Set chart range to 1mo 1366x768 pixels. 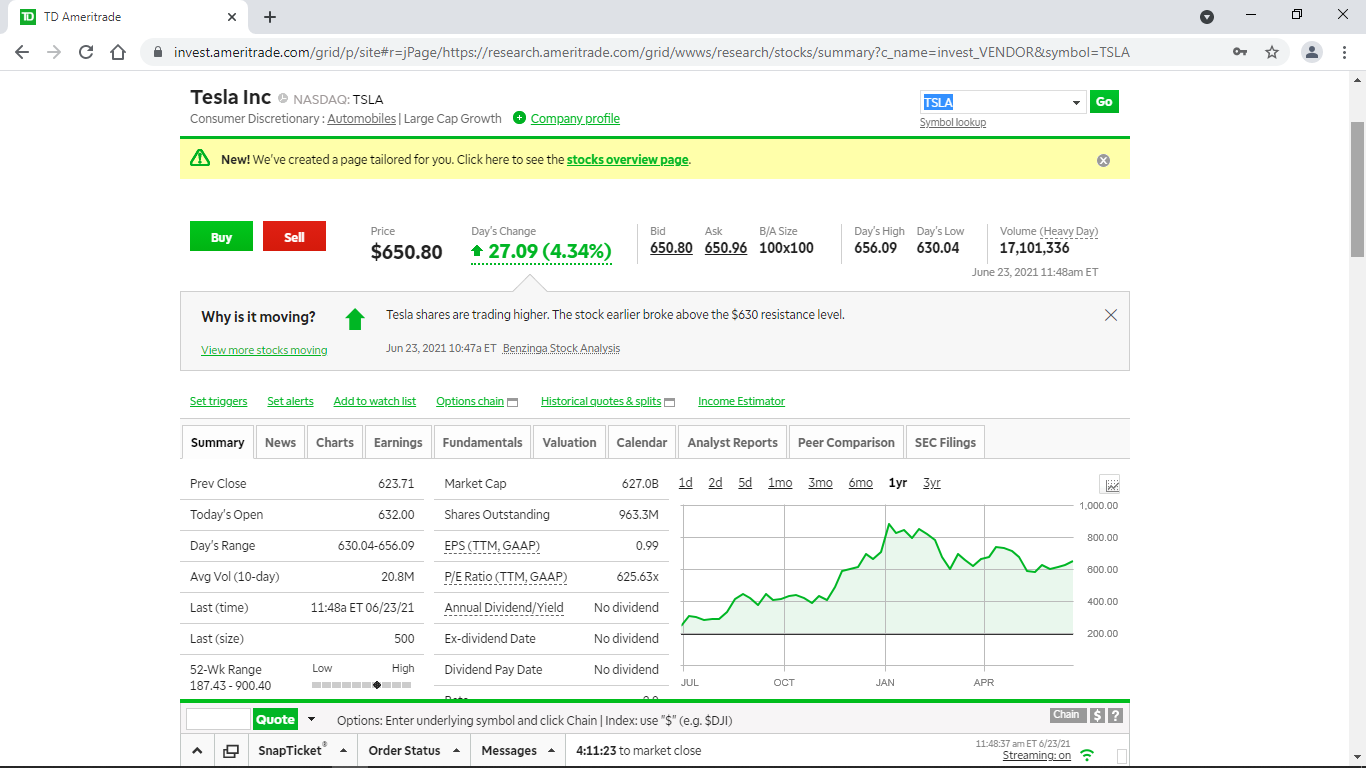pos(780,483)
